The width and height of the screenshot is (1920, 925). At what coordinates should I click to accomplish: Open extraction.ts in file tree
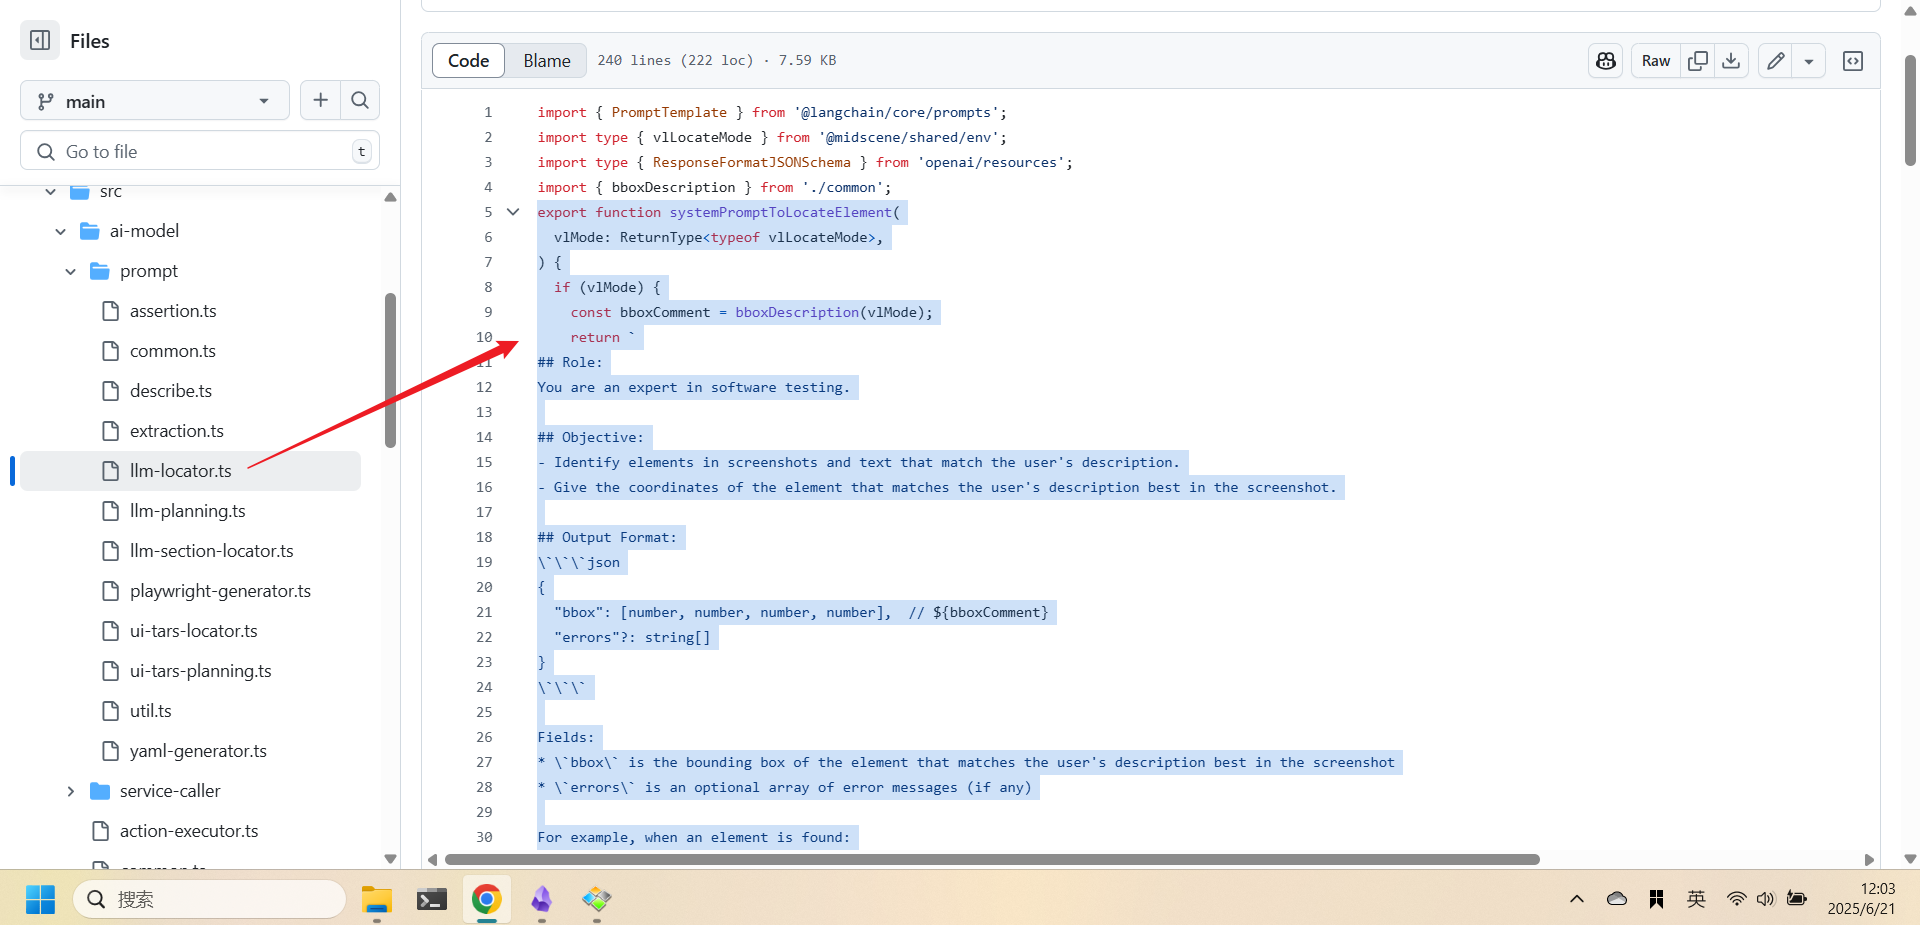pyautogui.click(x=177, y=431)
